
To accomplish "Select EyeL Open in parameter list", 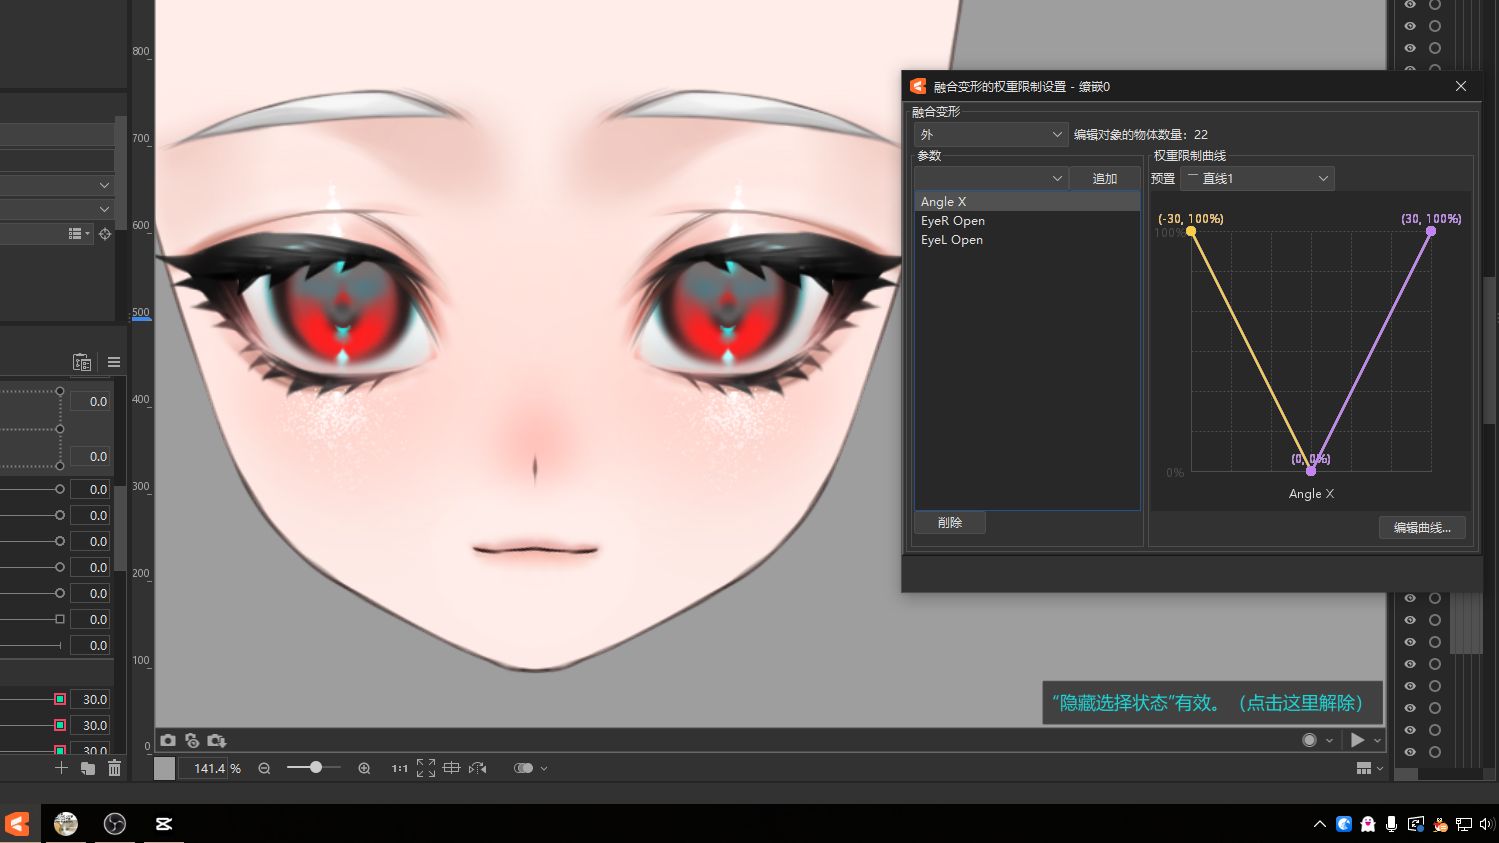I will 952,240.
